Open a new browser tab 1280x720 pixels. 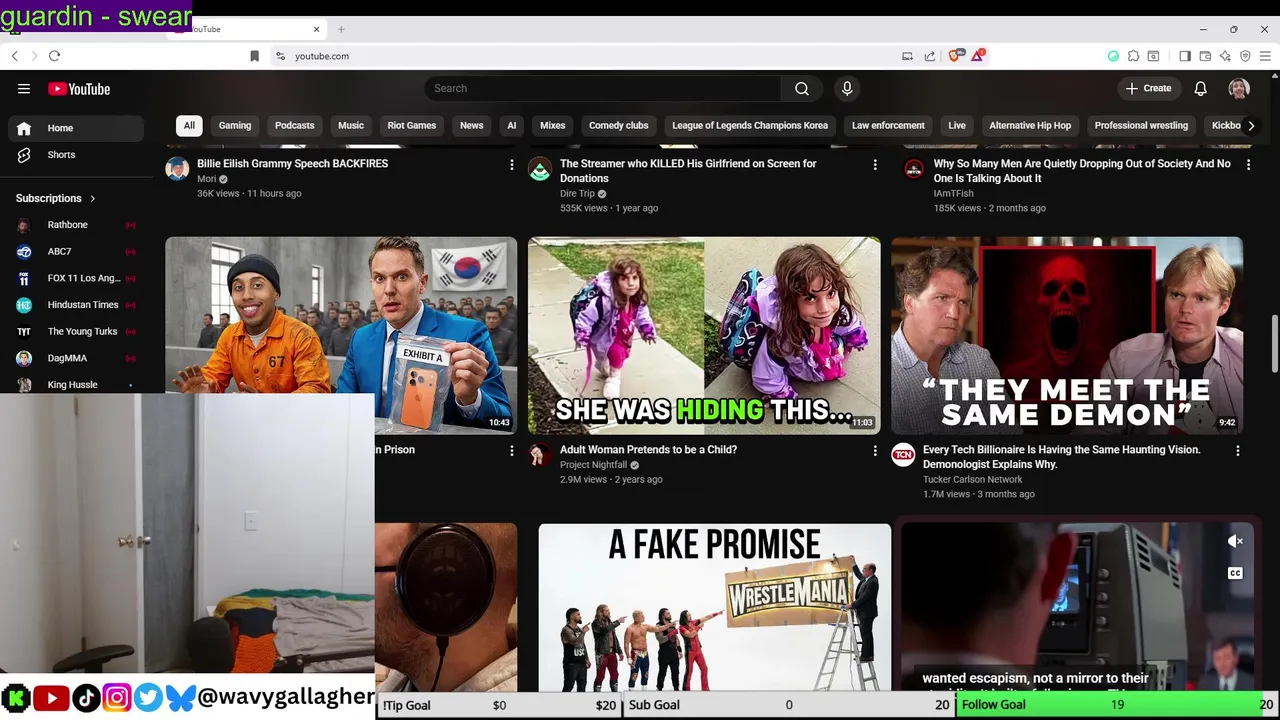click(341, 29)
